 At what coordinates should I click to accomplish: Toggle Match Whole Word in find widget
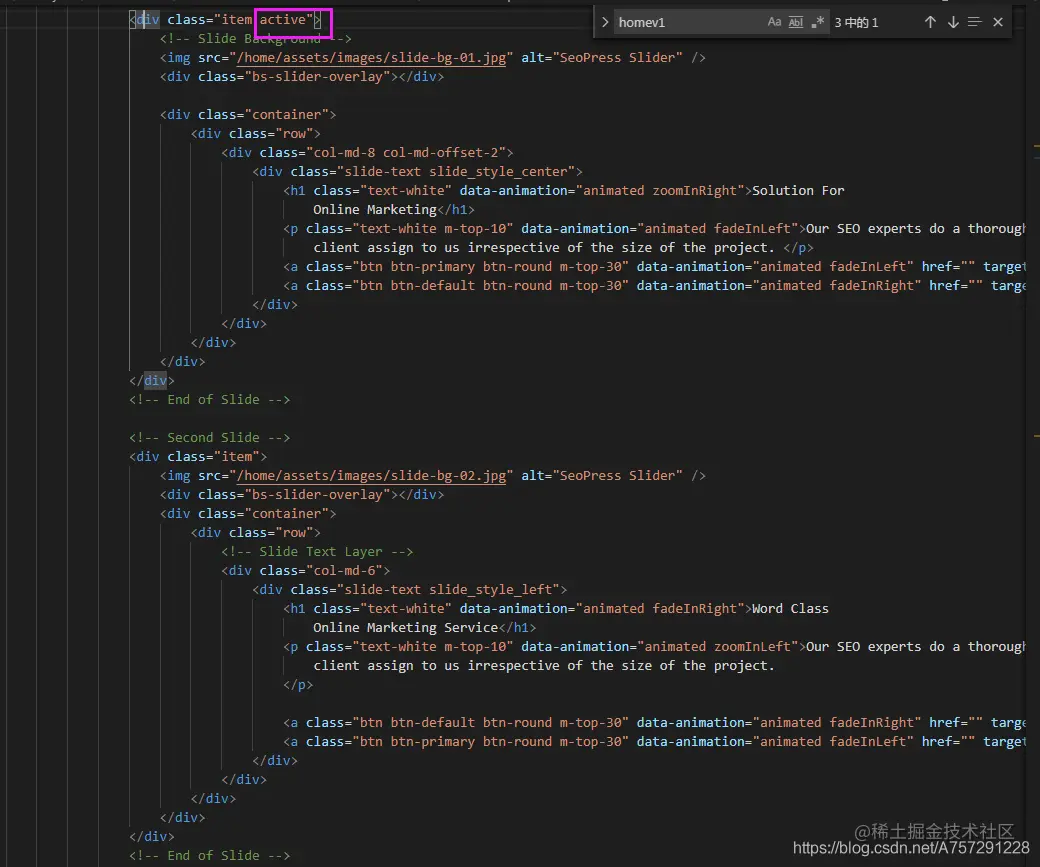[x=796, y=22]
